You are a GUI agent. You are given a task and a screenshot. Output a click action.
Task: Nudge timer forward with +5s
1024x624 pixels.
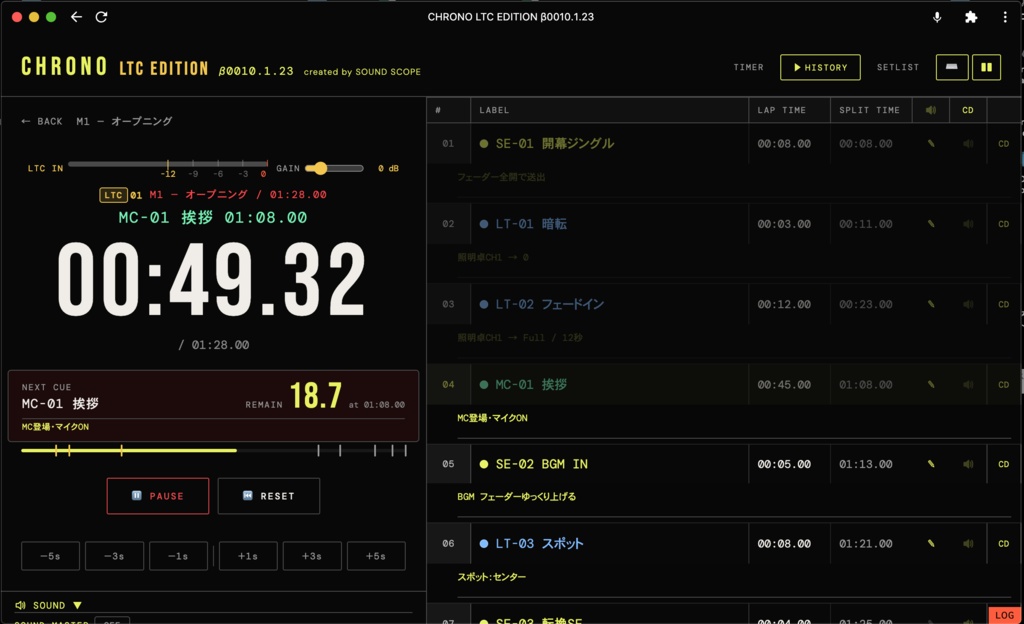click(376, 556)
